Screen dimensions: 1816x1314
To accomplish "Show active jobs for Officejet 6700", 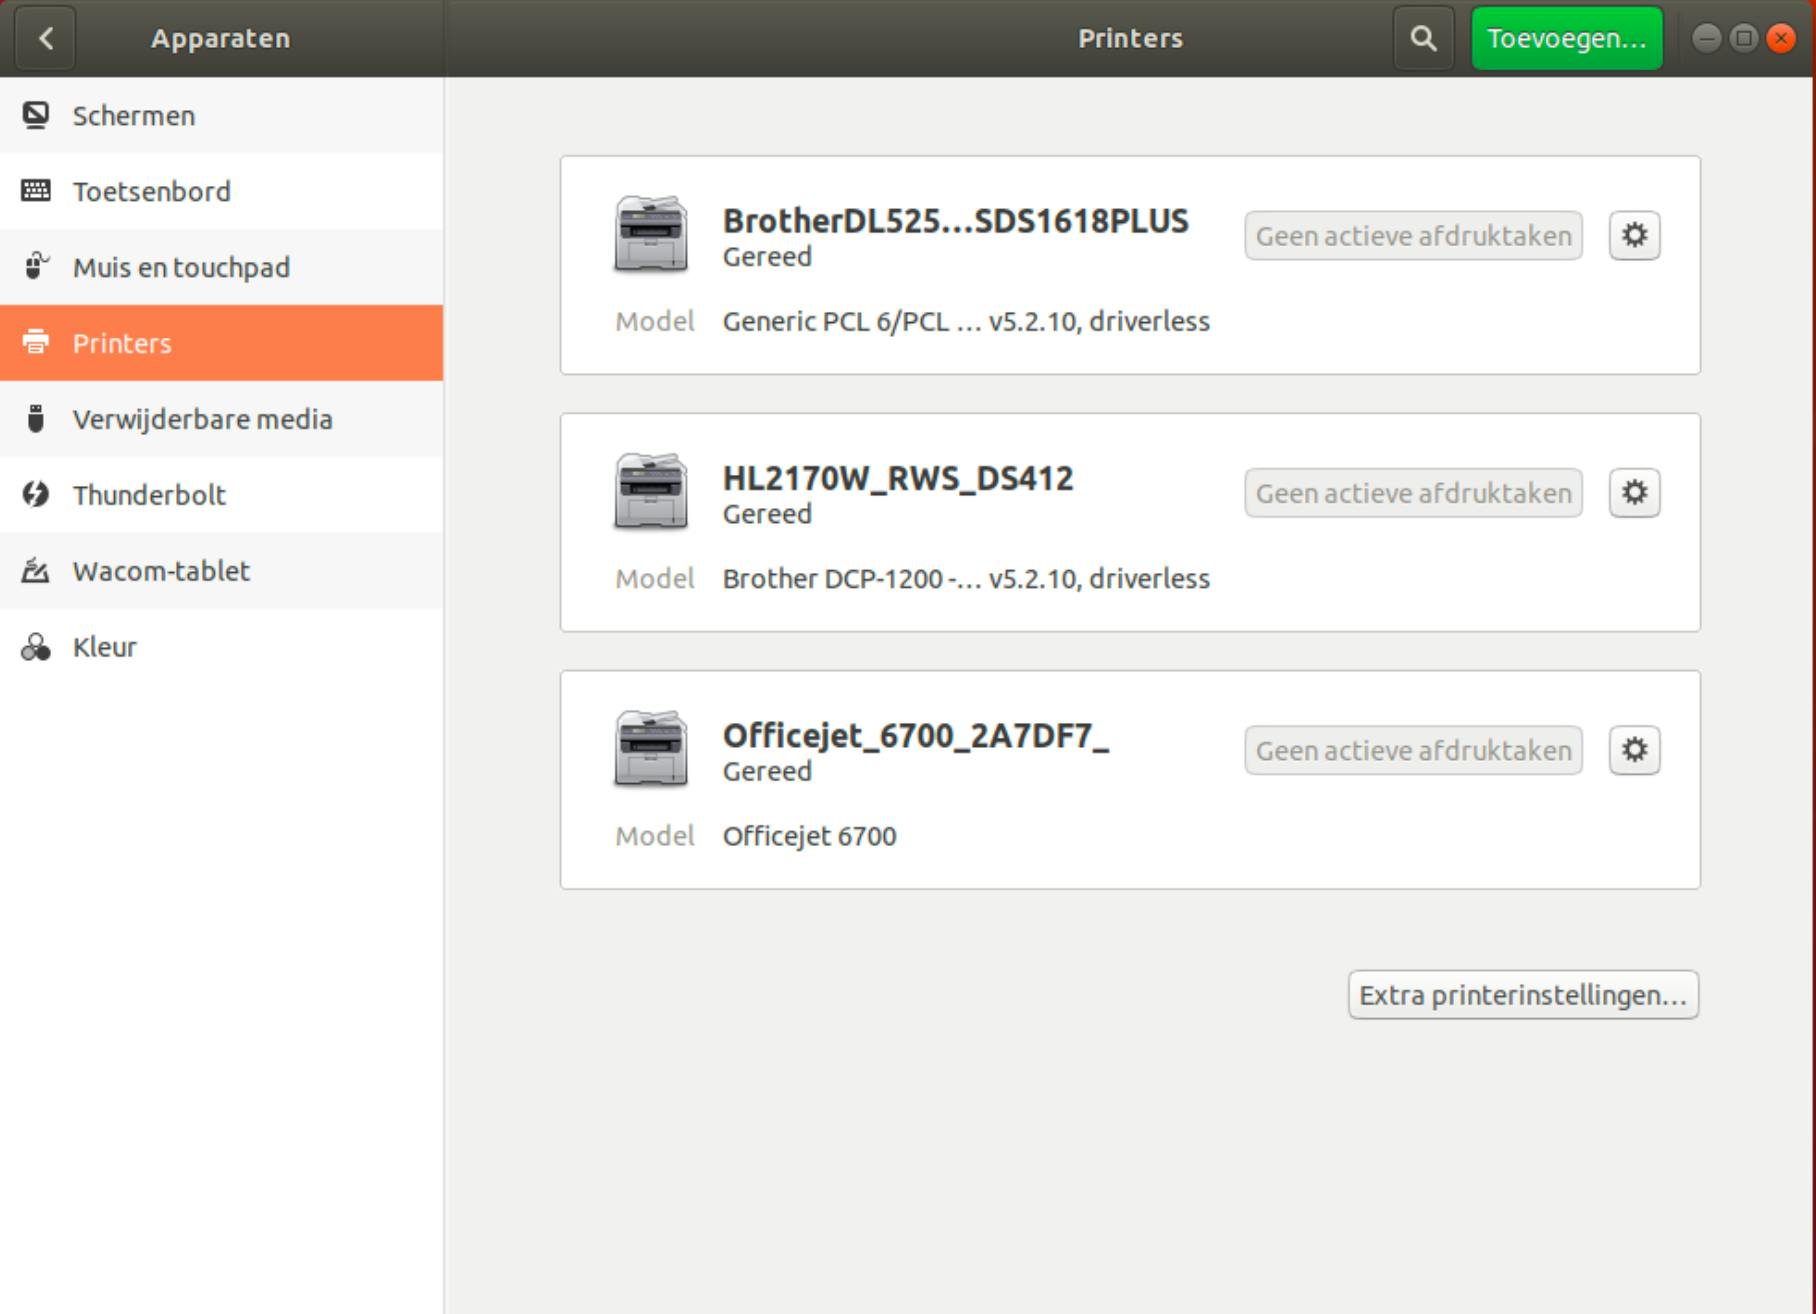I will (x=1413, y=750).
